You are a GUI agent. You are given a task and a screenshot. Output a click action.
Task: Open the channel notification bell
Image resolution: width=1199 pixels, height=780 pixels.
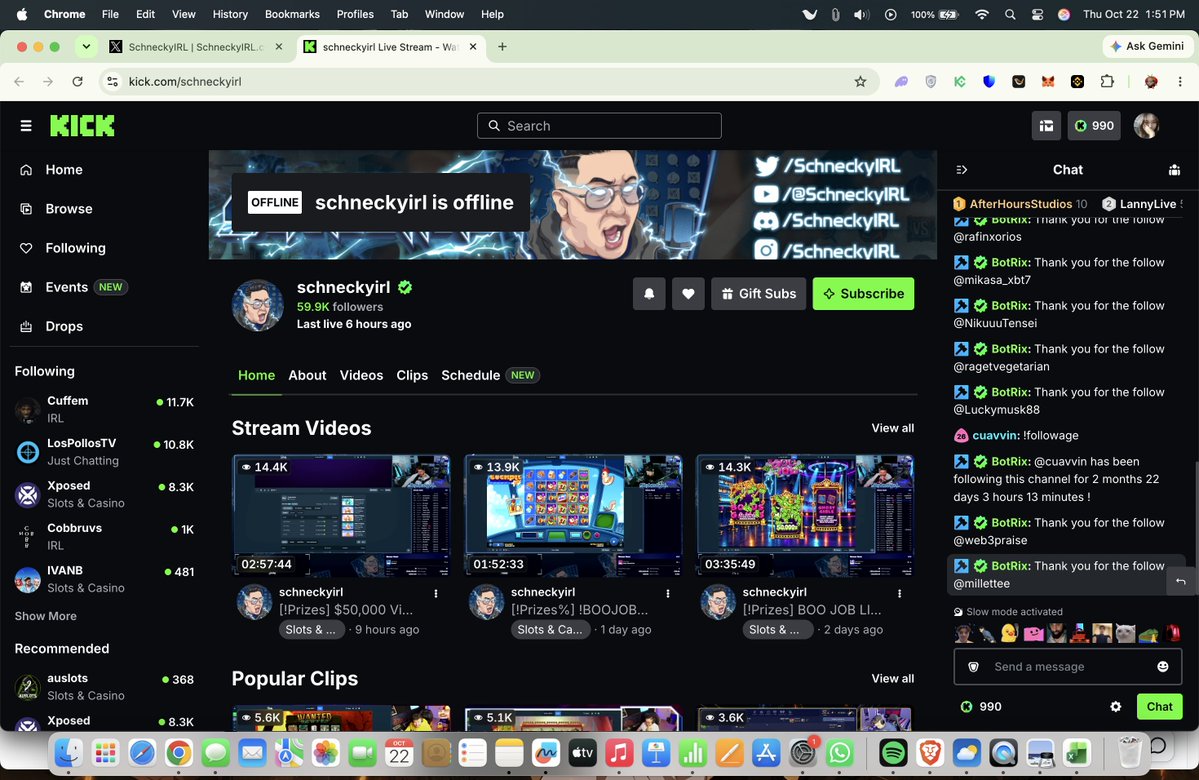click(x=649, y=294)
